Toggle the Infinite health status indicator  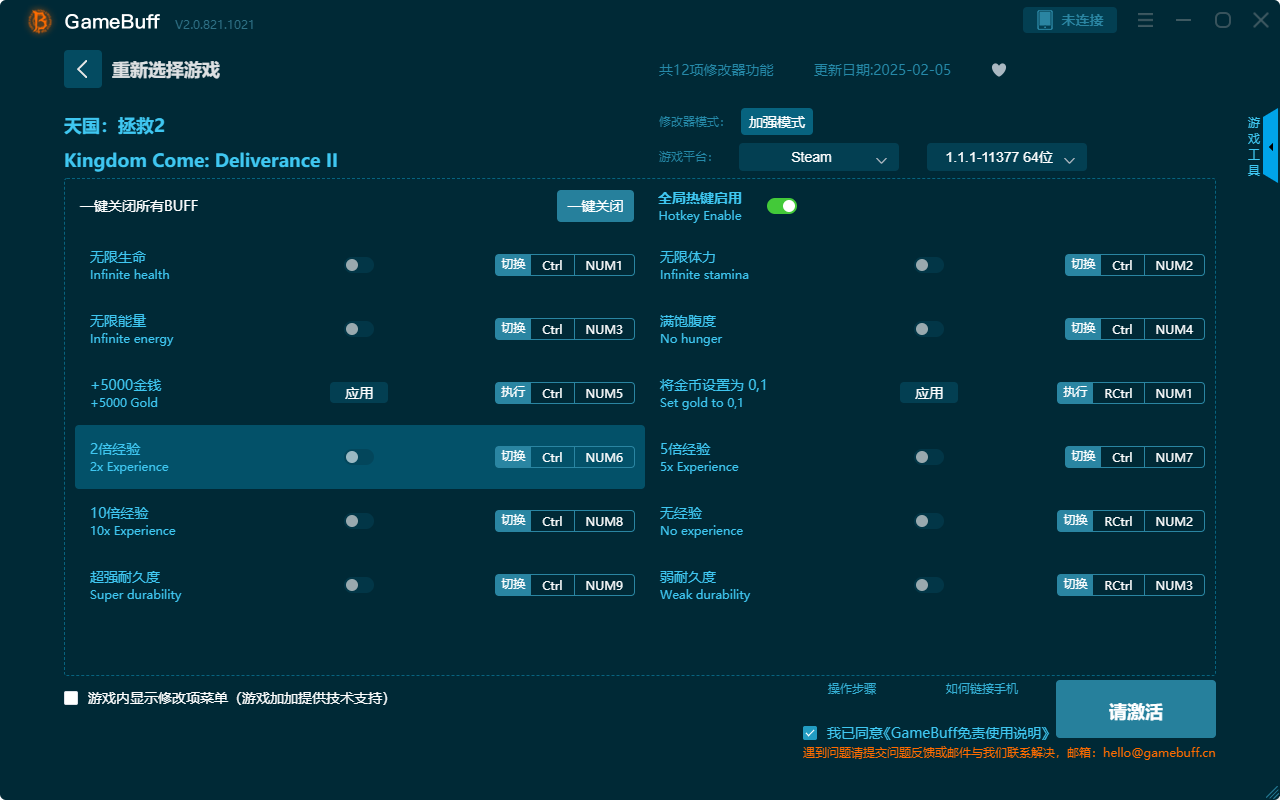pyautogui.click(x=359, y=264)
